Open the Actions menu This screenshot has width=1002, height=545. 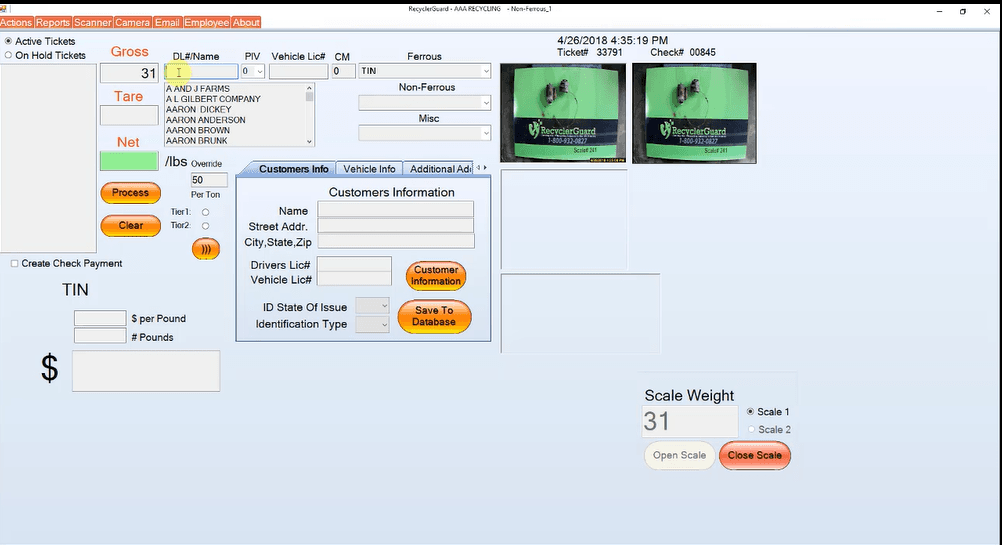[16, 22]
